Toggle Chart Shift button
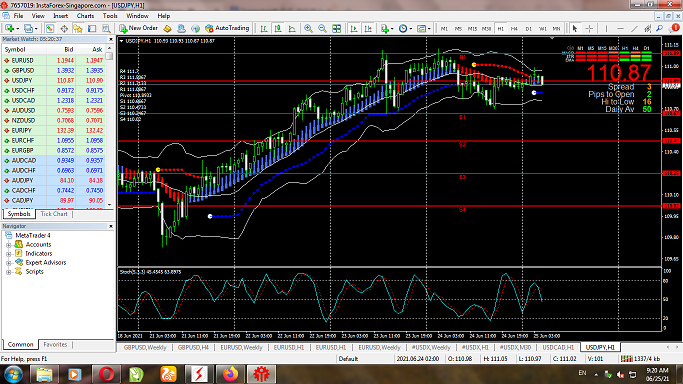Viewport: 683px width, 384px height. point(368,28)
